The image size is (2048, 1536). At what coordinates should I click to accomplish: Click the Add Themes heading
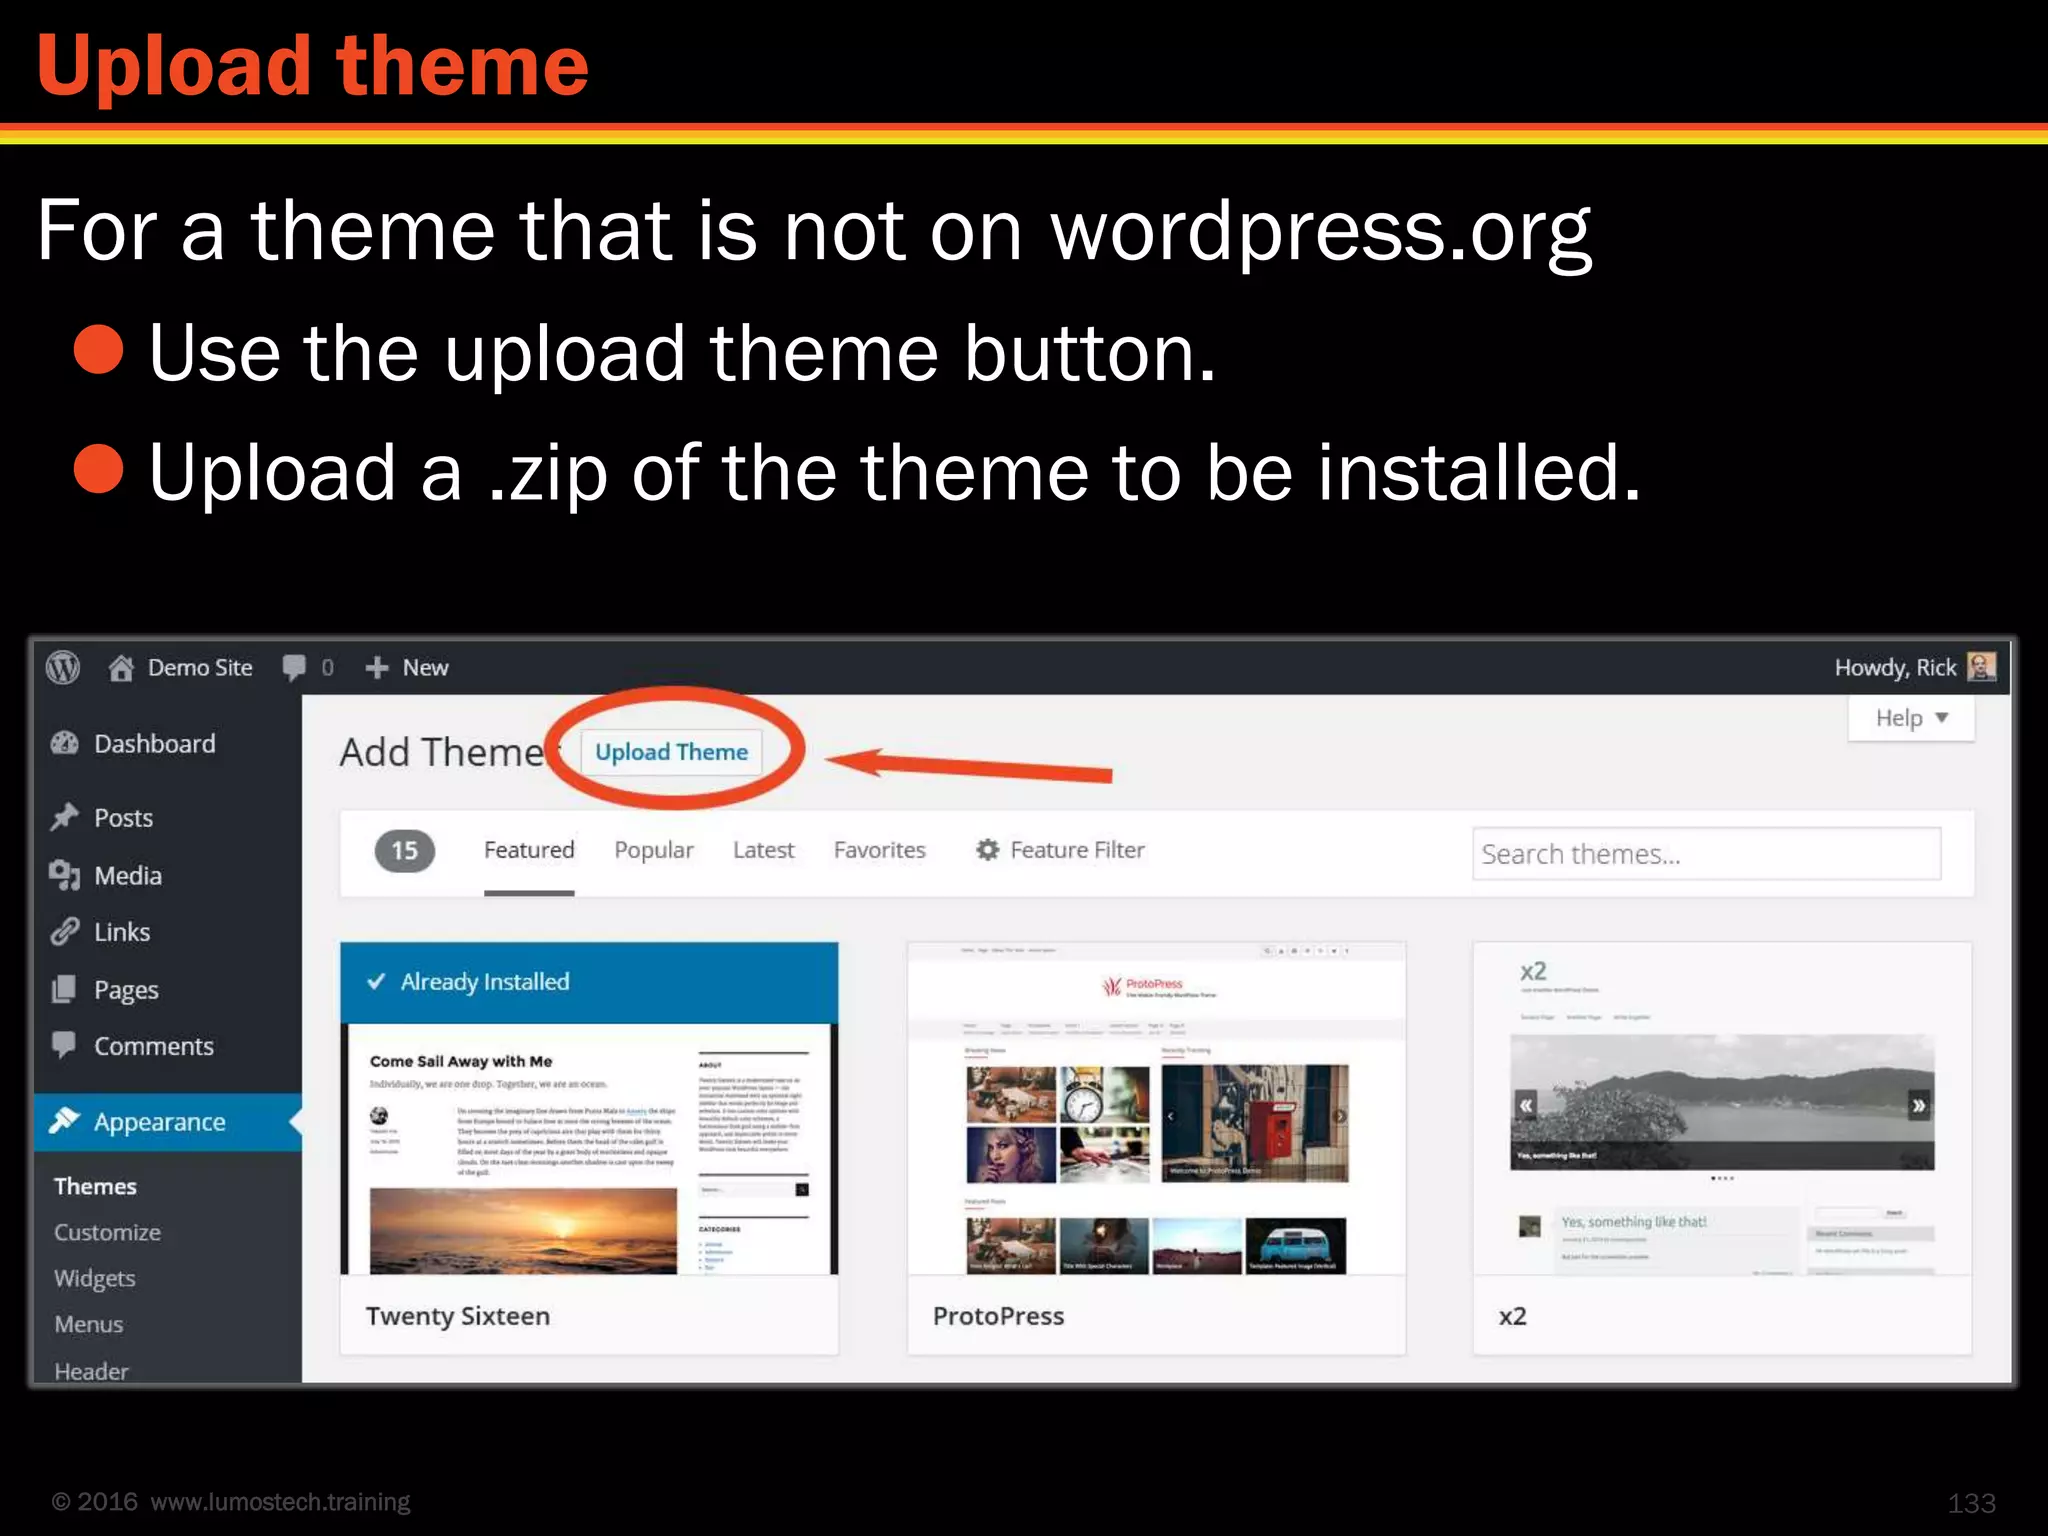(448, 752)
